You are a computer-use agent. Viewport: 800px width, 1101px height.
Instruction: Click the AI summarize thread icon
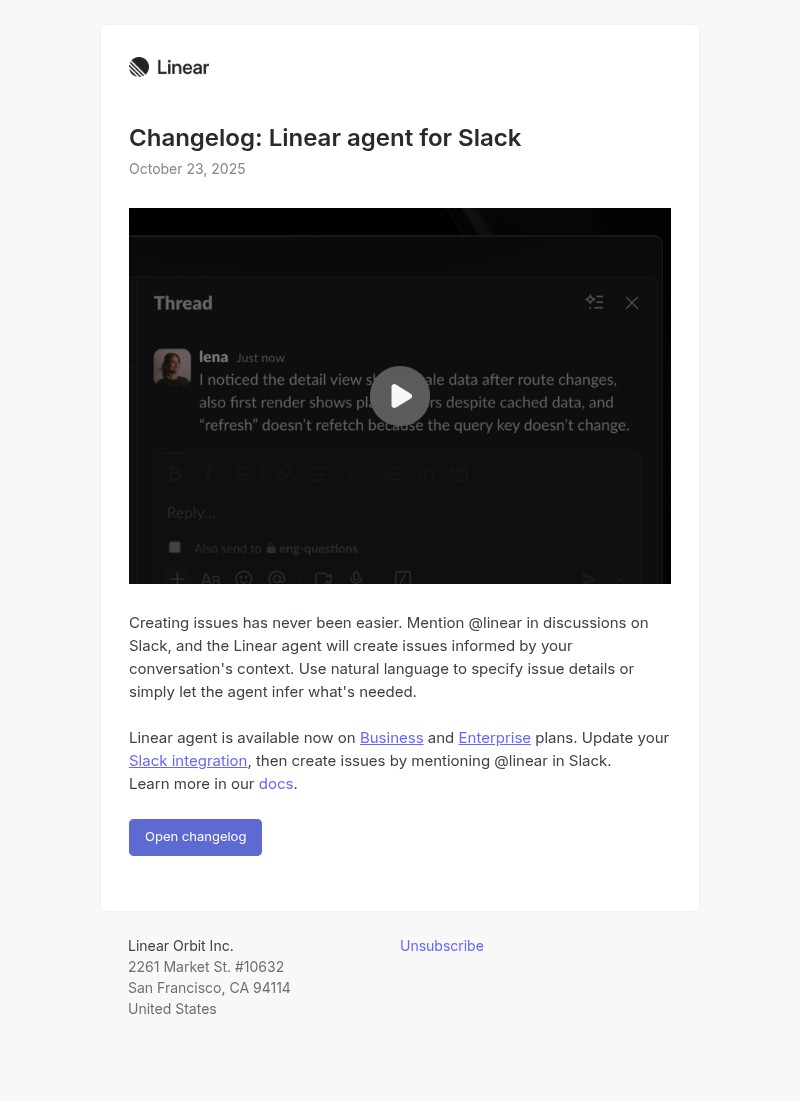(x=595, y=302)
